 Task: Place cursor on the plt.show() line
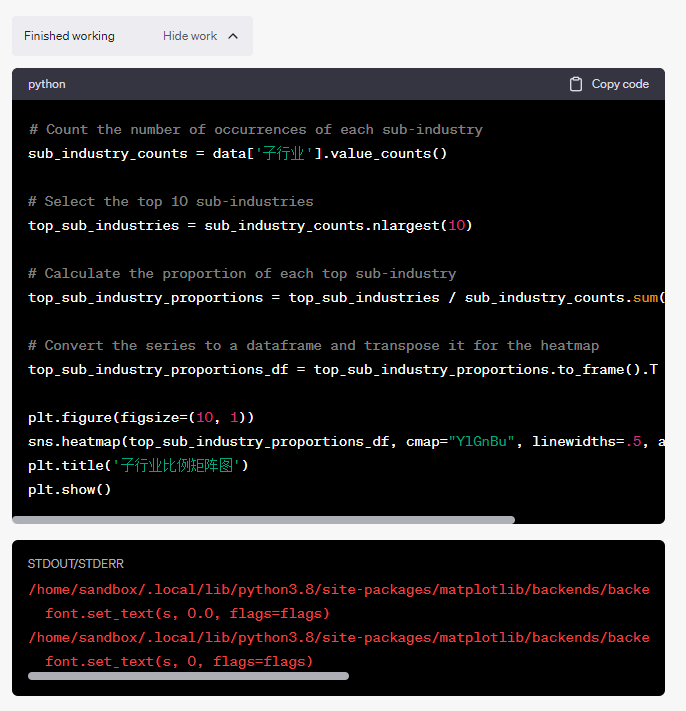click(x=70, y=489)
